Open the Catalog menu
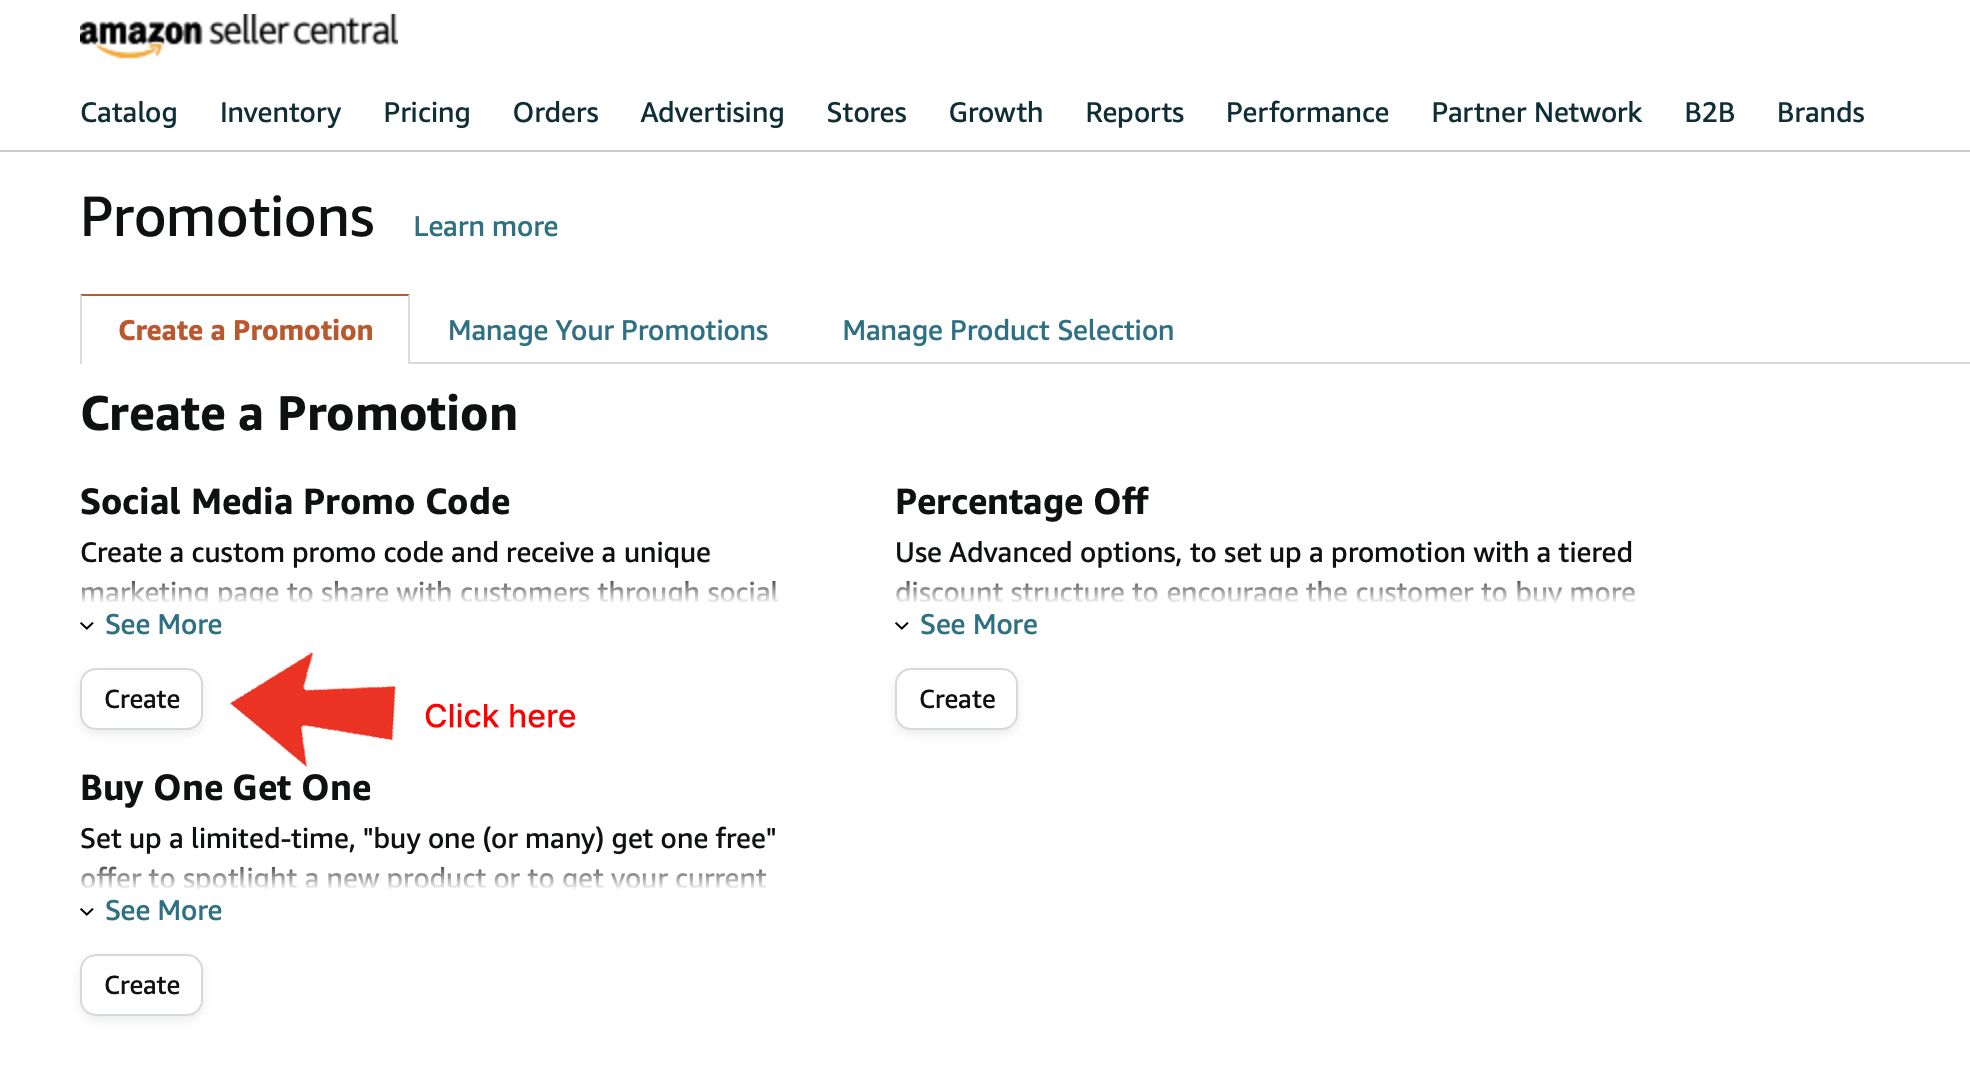 tap(129, 112)
